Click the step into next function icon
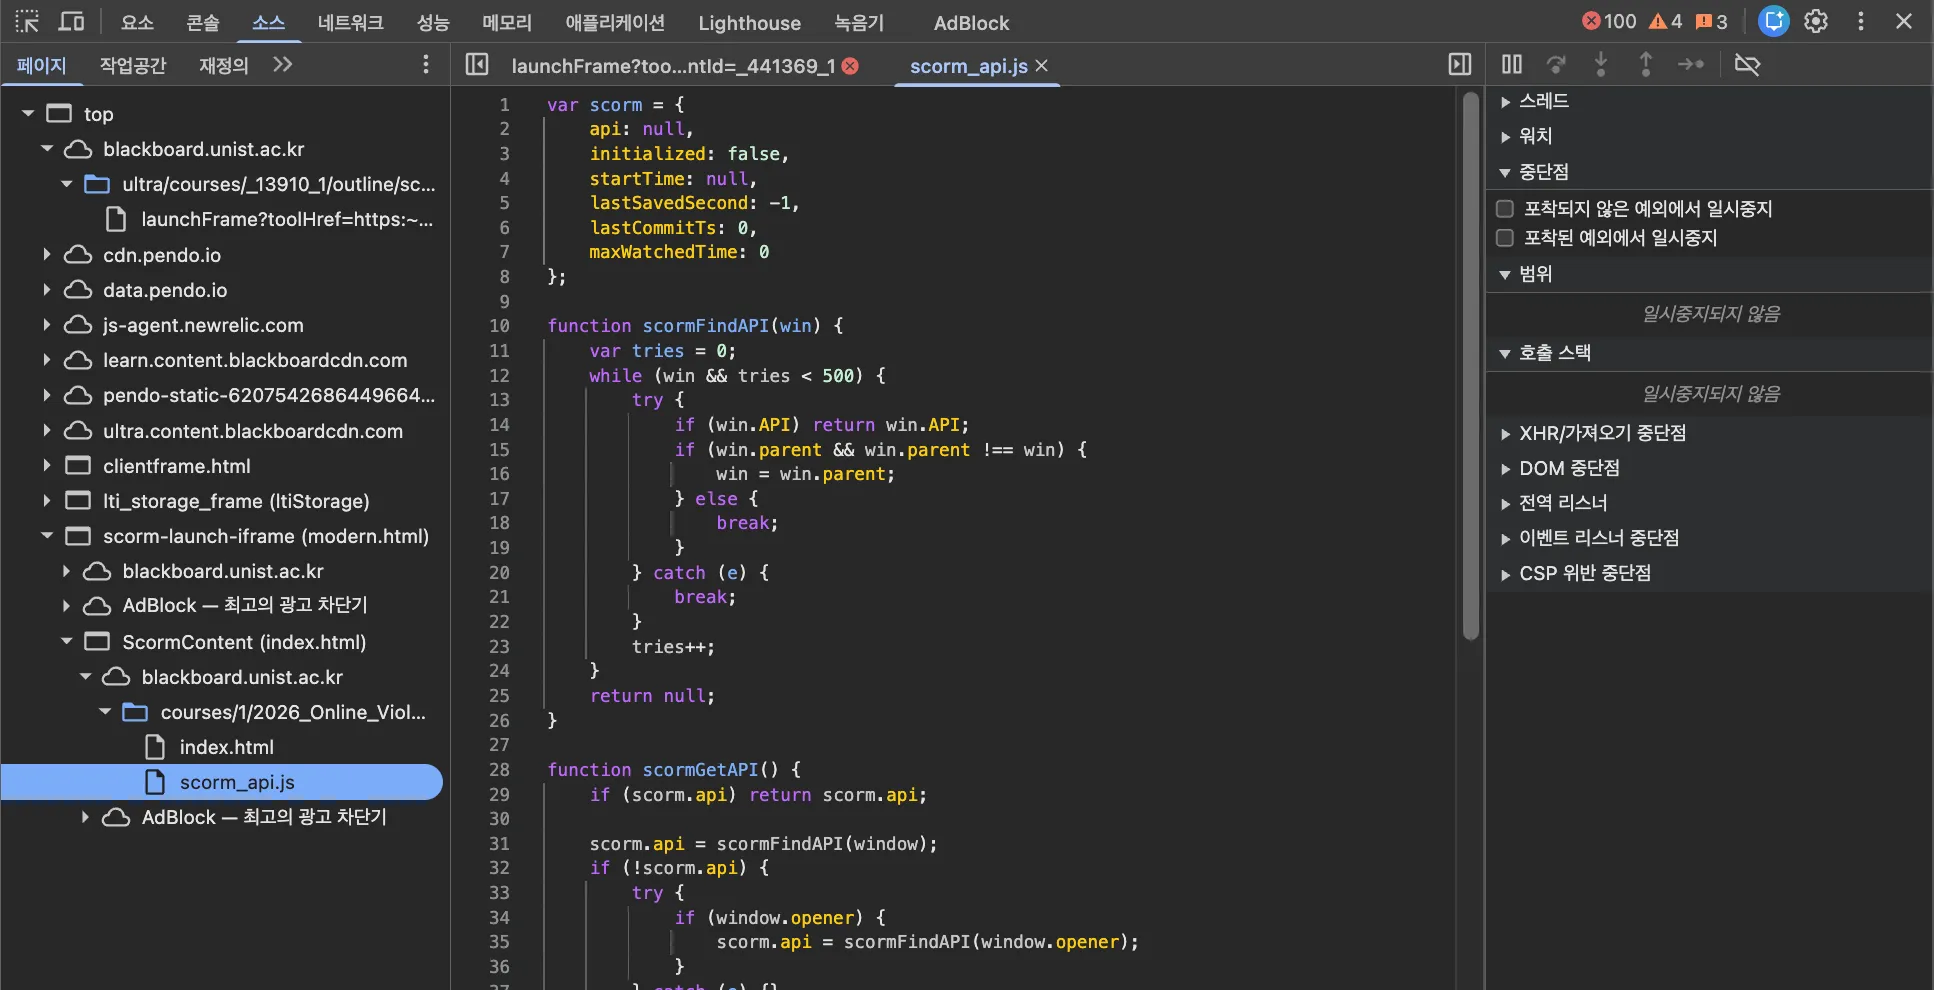1934x990 pixels. [1600, 65]
